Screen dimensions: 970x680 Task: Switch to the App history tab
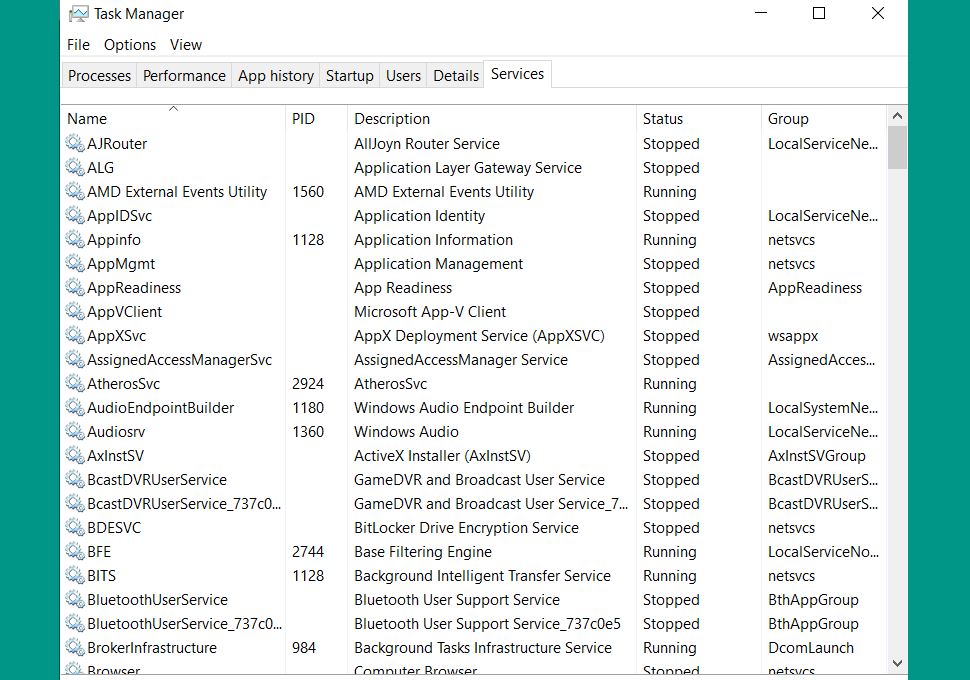(276, 75)
